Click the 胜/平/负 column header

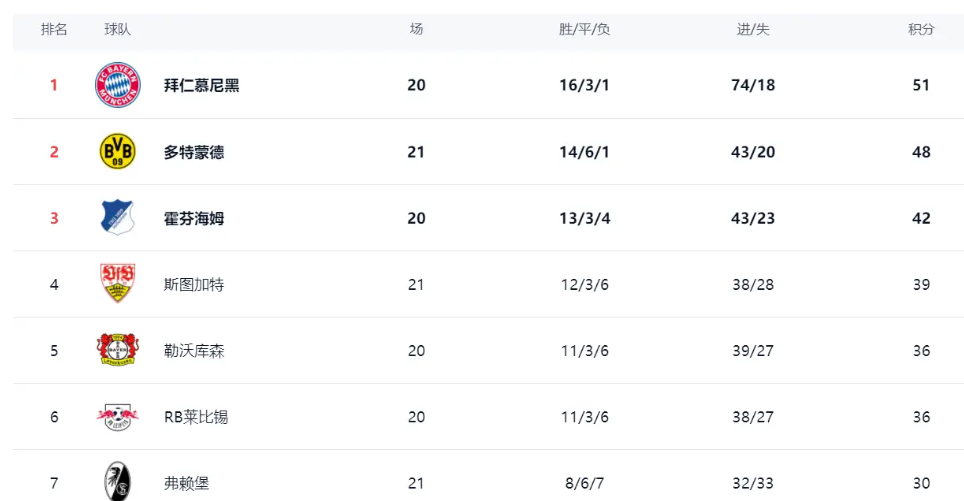pyautogui.click(x=584, y=30)
